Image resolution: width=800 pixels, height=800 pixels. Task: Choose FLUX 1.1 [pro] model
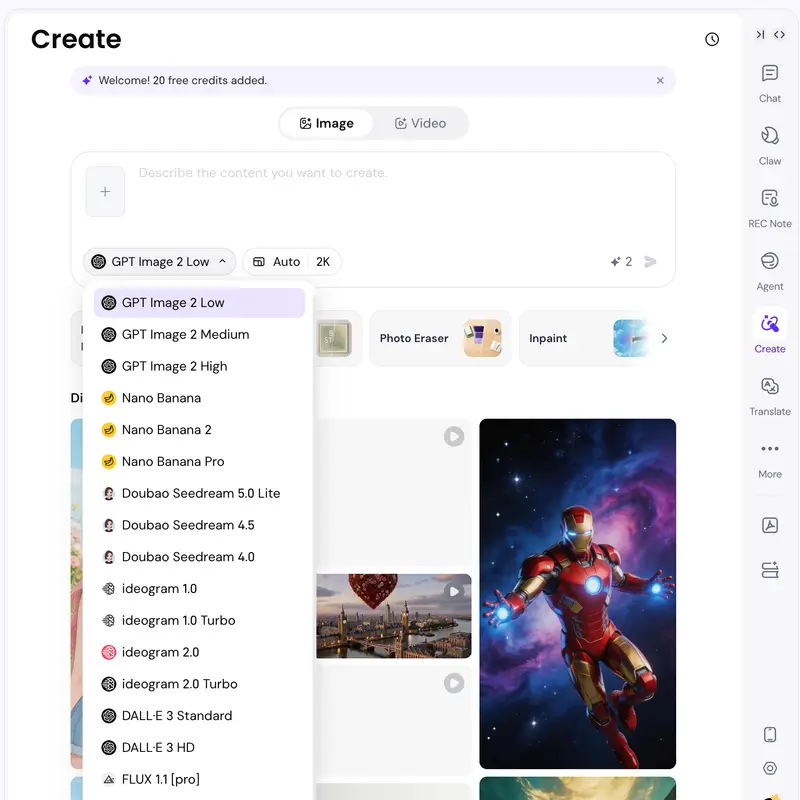tap(199, 779)
